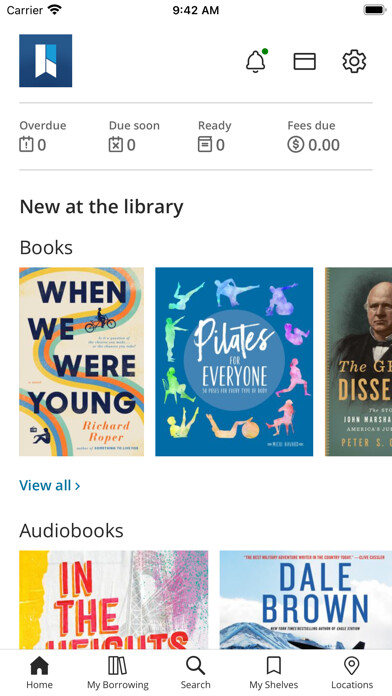Select the In the Heights audiobook cover

(x=114, y=600)
